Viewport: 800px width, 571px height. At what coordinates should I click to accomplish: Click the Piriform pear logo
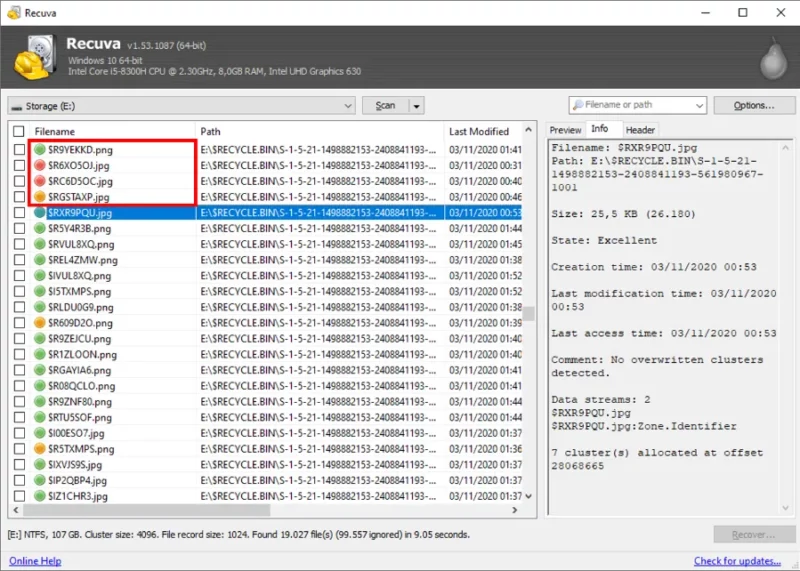pos(773,58)
